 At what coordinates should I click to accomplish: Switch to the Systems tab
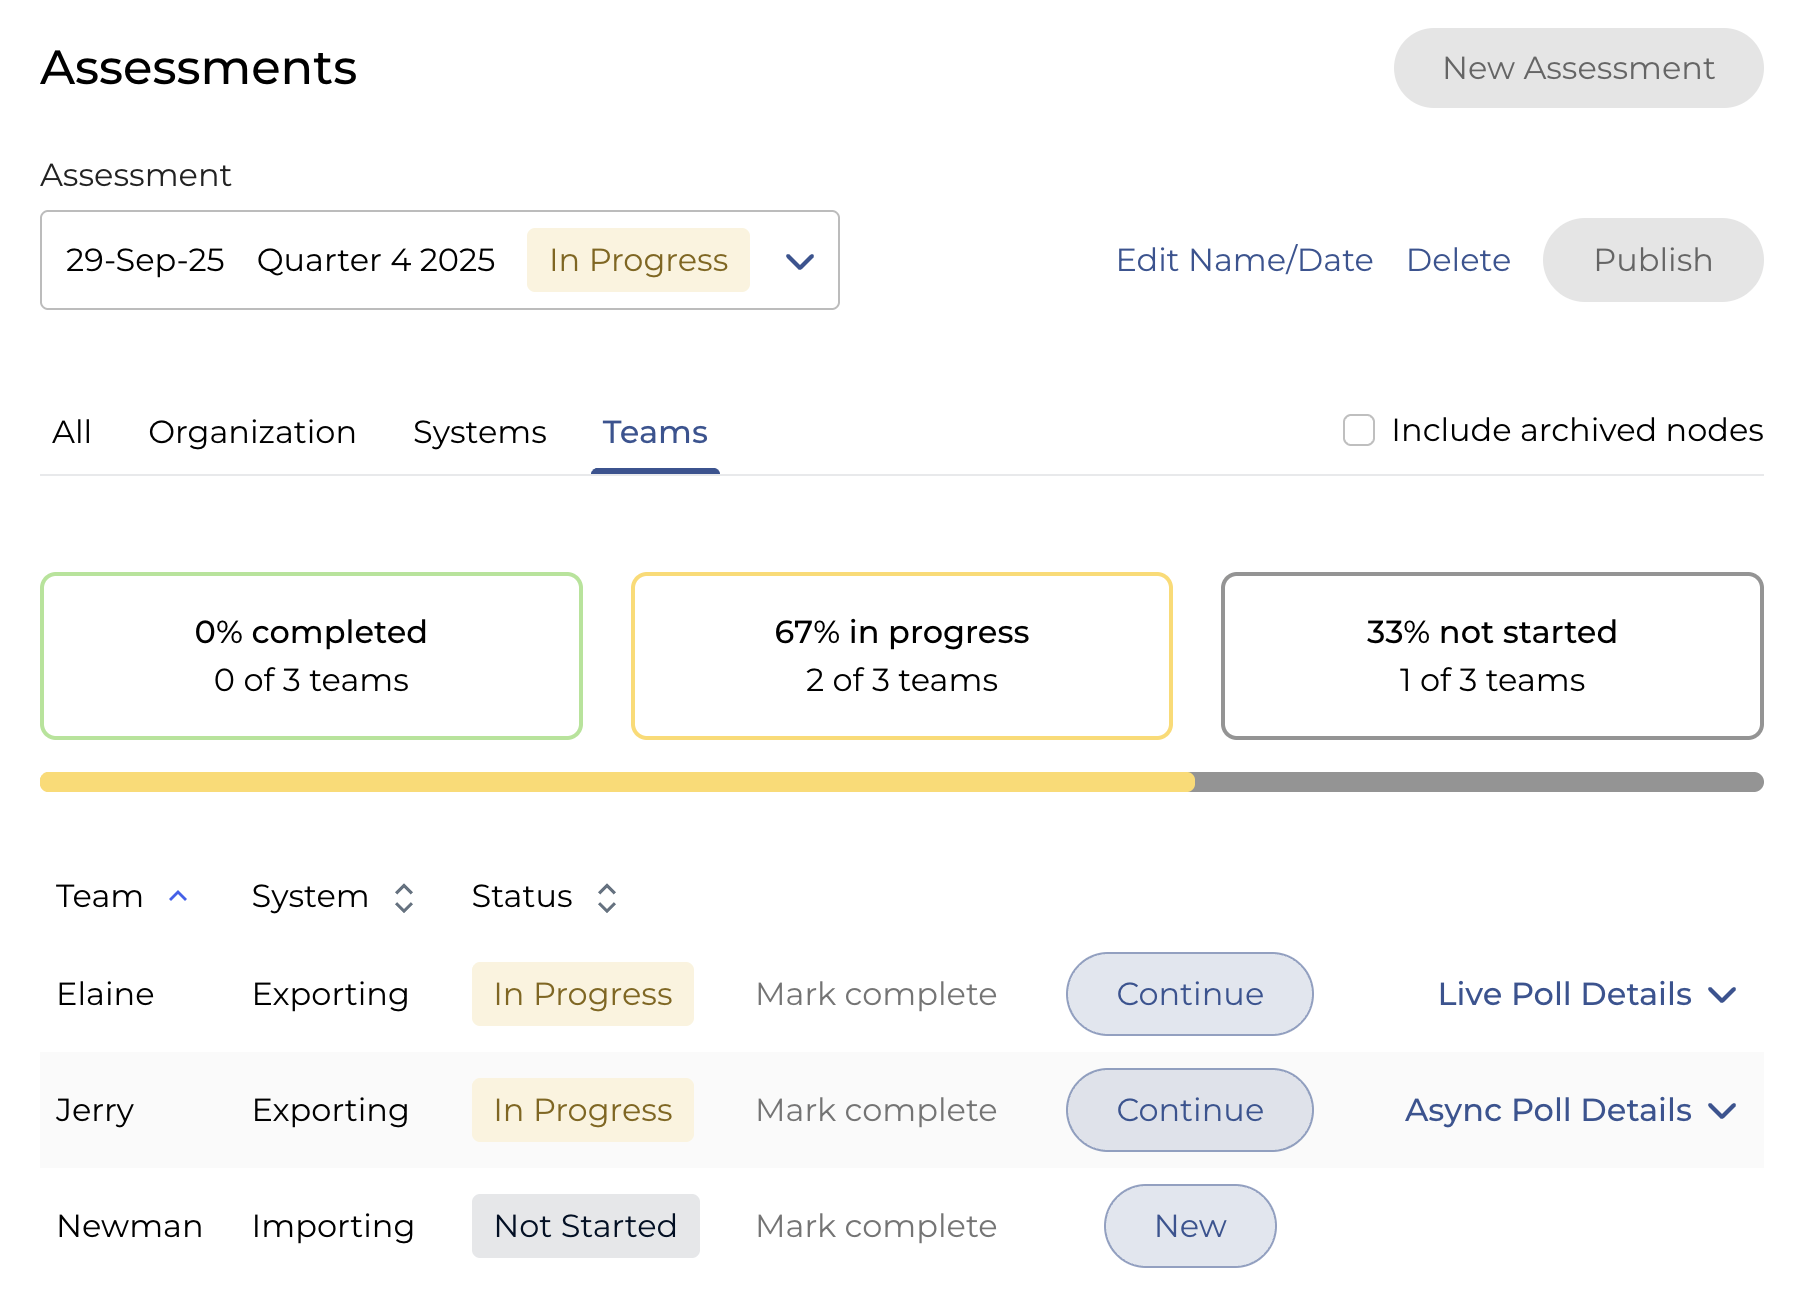coord(479,432)
